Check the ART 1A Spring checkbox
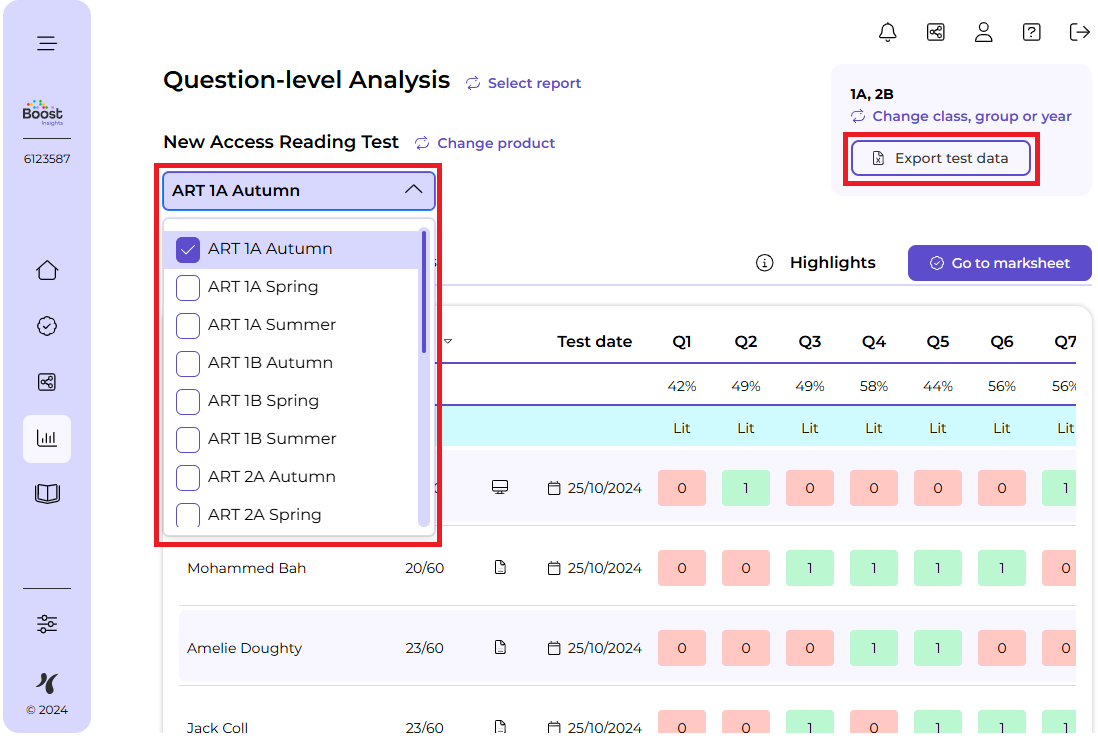The width and height of the screenshot is (1098, 740). (188, 287)
